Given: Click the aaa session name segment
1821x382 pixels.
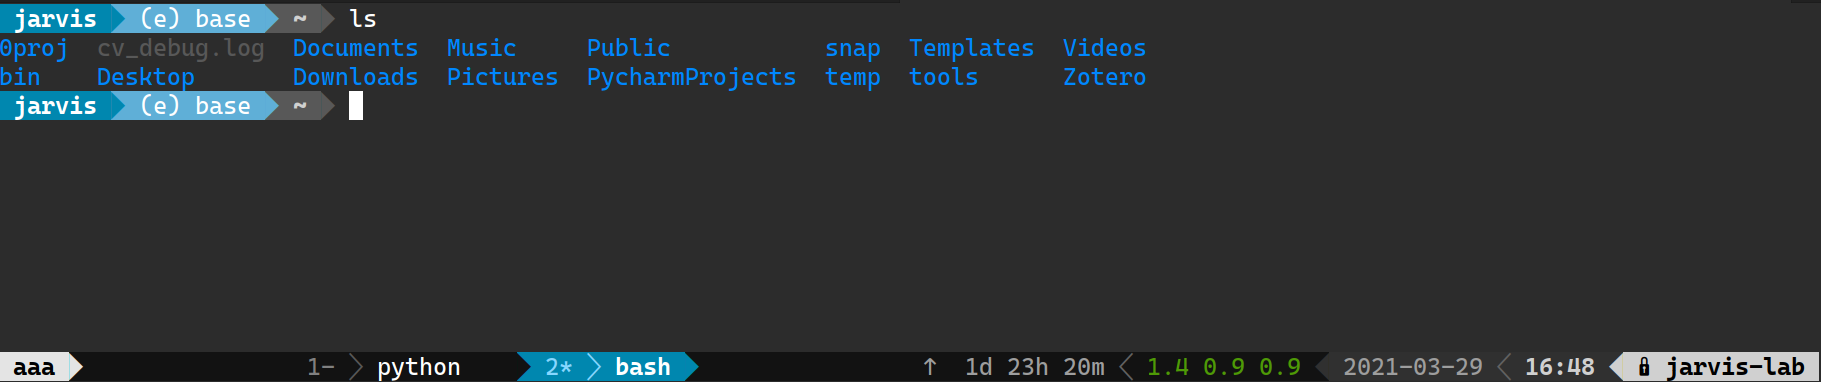Looking at the screenshot, I should click(x=34, y=367).
